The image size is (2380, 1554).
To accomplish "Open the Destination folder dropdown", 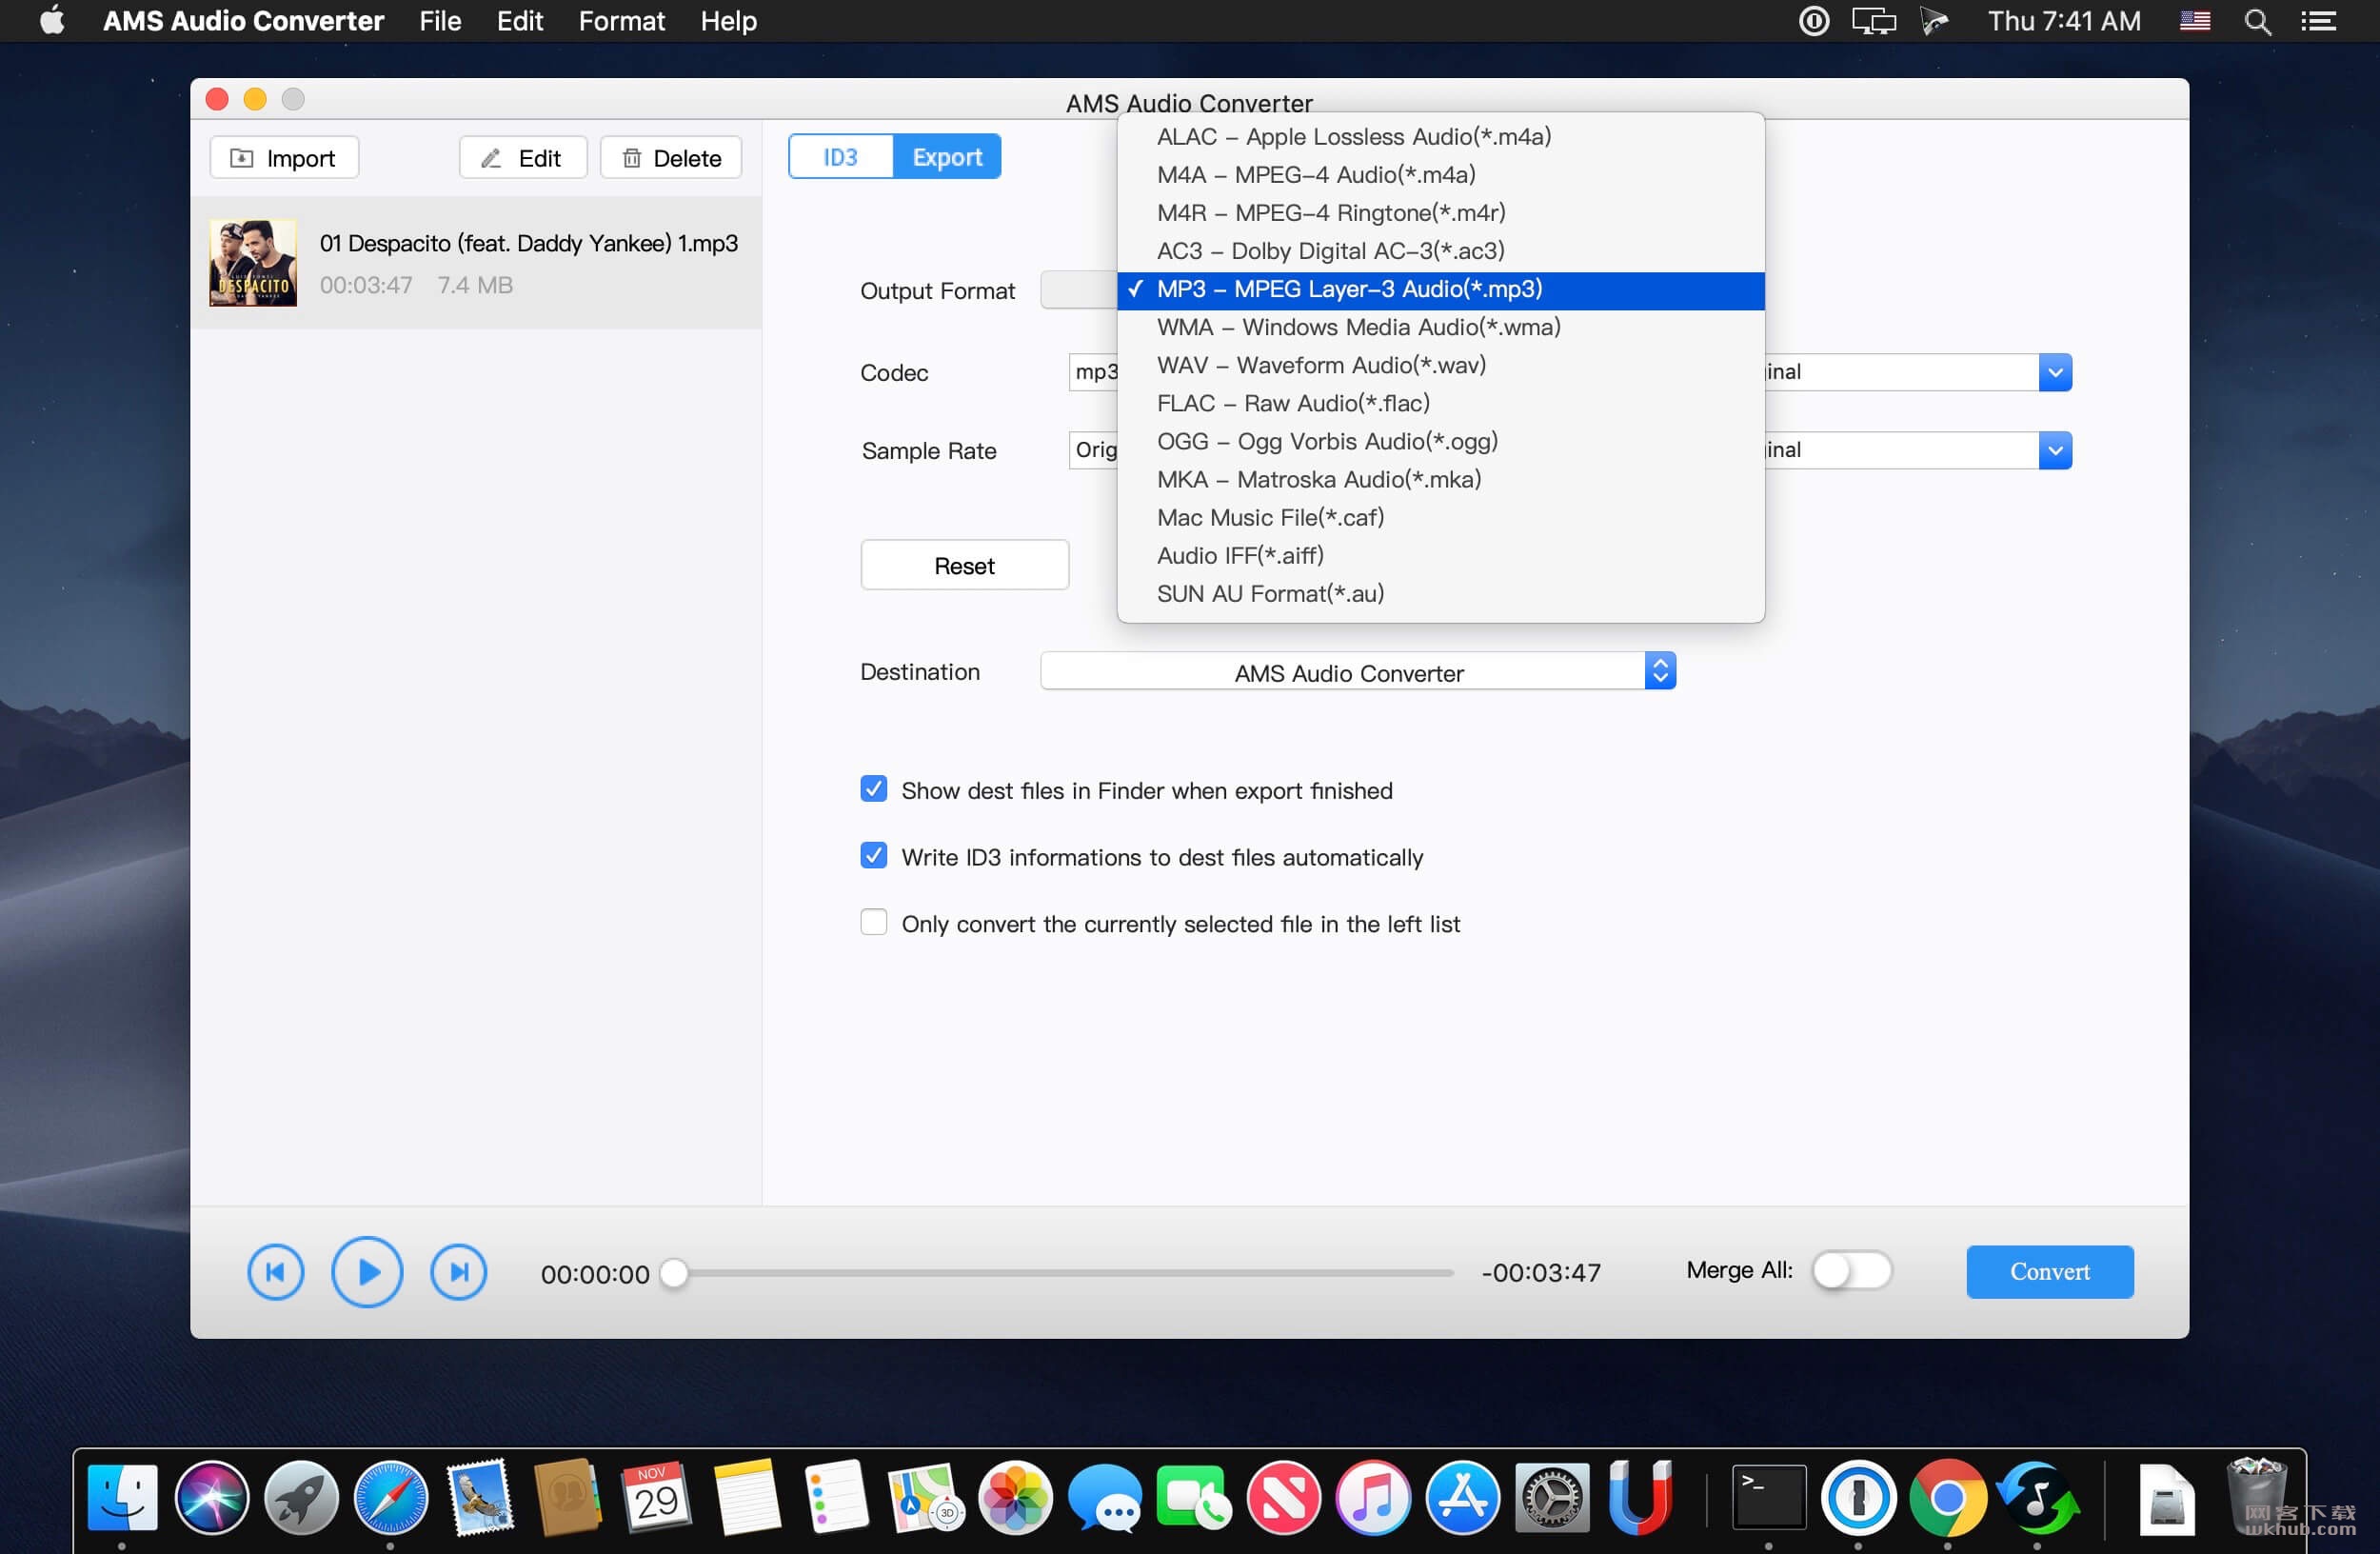I will [1358, 672].
